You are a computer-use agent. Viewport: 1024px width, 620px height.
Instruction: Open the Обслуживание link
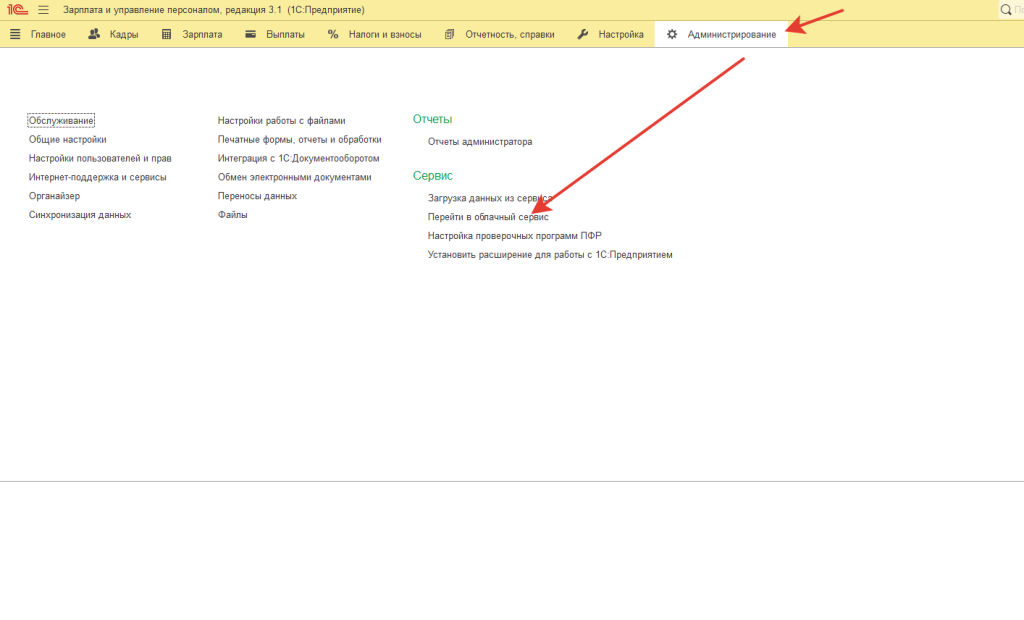(x=61, y=120)
